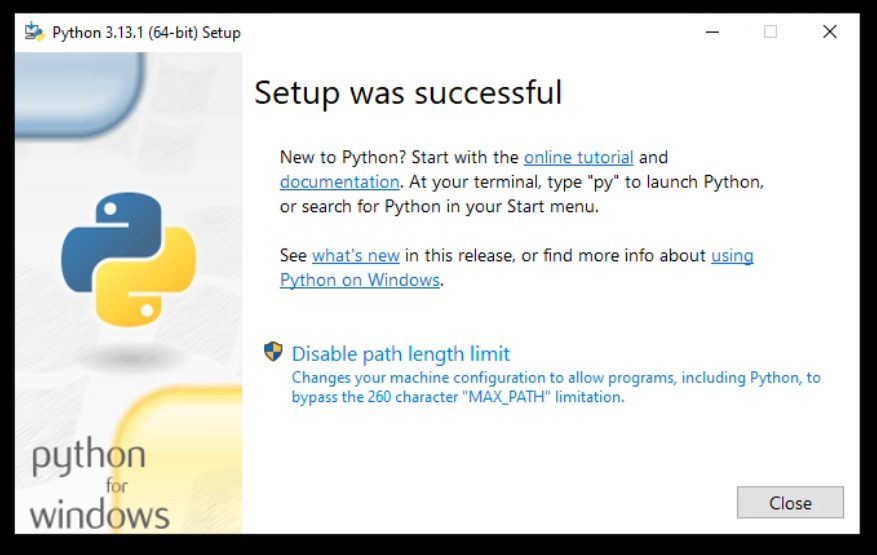Close the window using title bar X
The width and height of the screenshot is (877, 555).
click(829, 32)
